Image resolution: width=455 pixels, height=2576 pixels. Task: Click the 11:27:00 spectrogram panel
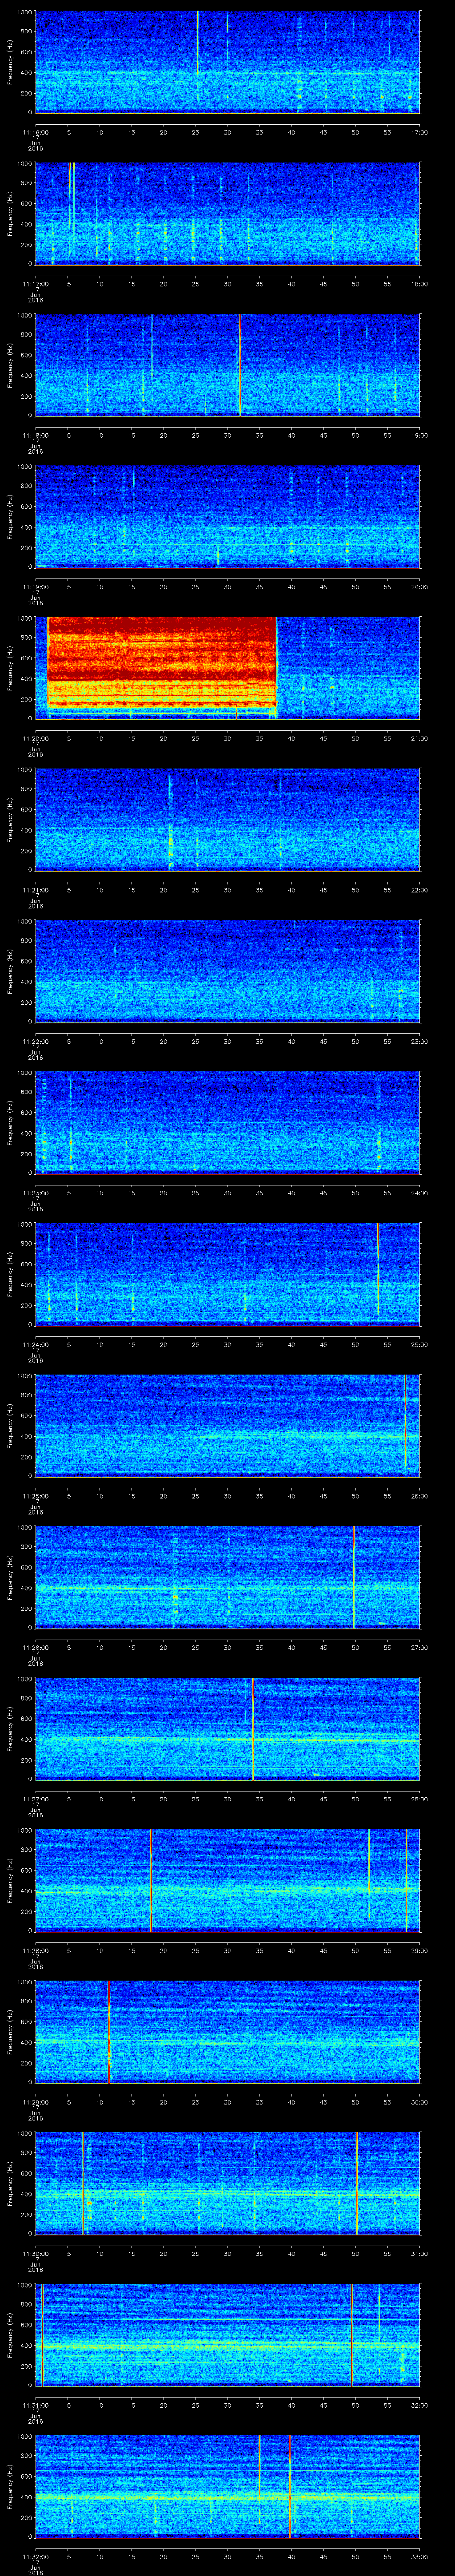click(227, 1729)
